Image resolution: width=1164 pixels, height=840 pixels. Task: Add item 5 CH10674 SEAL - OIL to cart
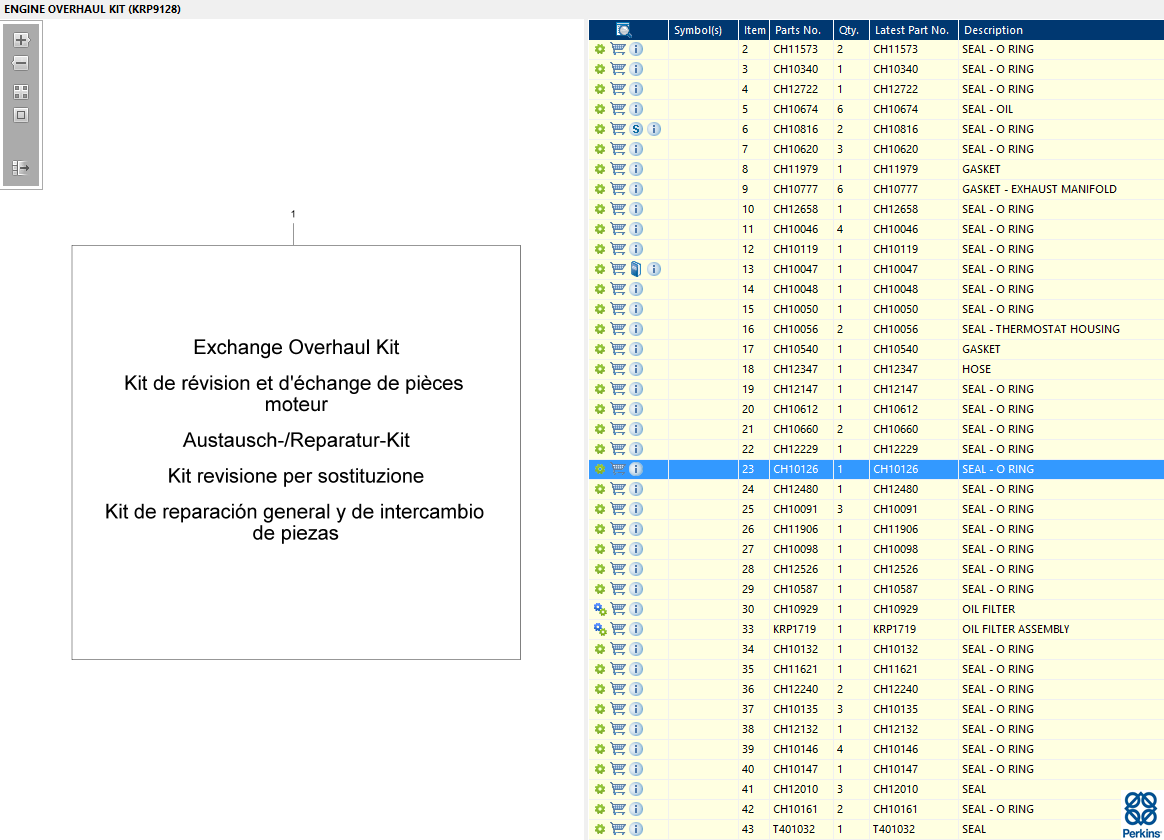click(618, 109)
